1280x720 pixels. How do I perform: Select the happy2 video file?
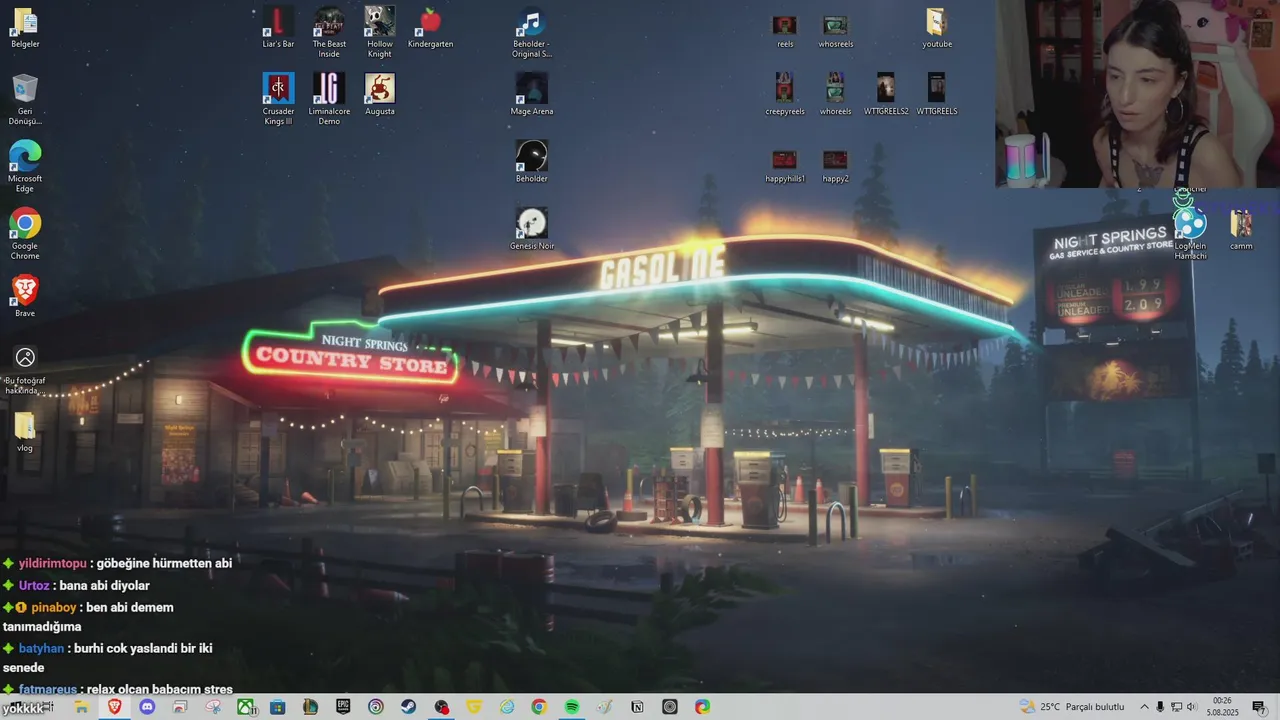[x=835, y=166]
